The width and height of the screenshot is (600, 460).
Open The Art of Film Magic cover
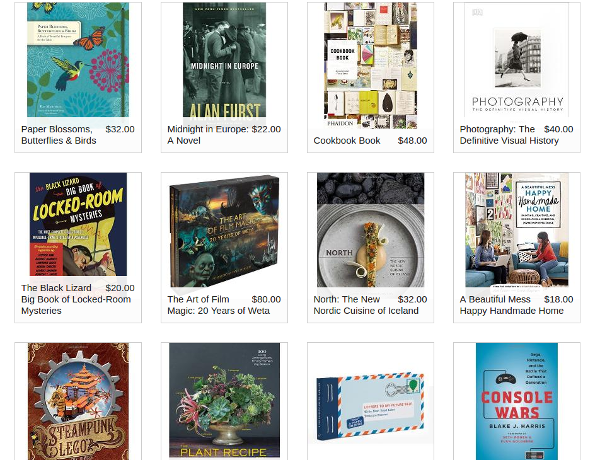coord(224,230)
